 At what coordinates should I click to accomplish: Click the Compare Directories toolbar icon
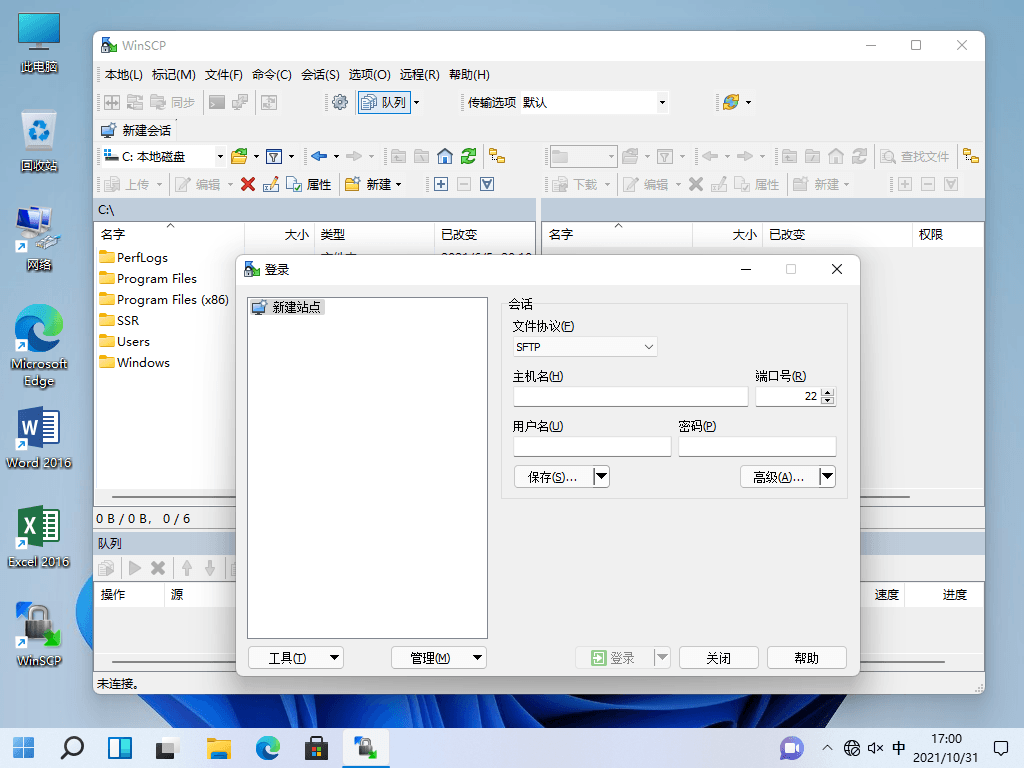point(112,103)
